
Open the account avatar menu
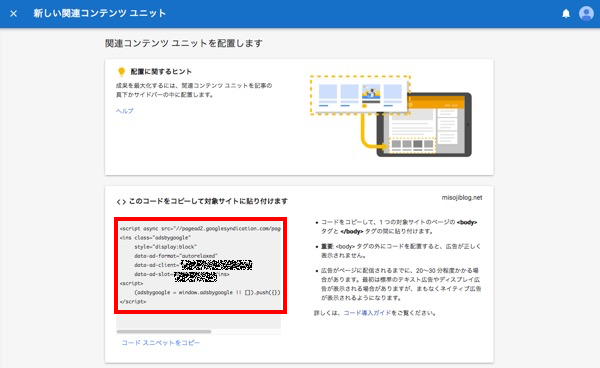click(586, 13)
